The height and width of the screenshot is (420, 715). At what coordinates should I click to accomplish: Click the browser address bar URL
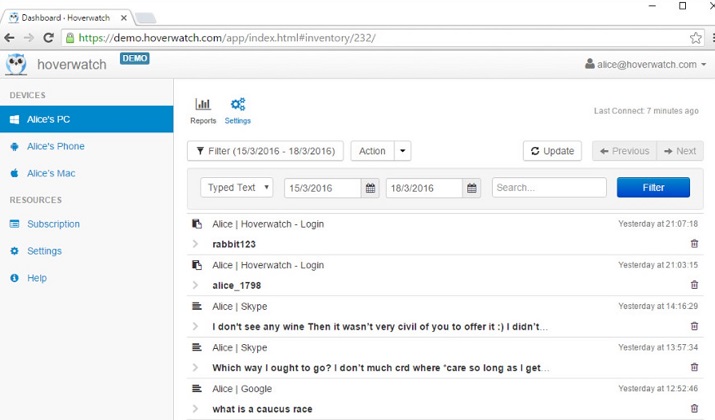pyautogui.click(x=227, y=38)
